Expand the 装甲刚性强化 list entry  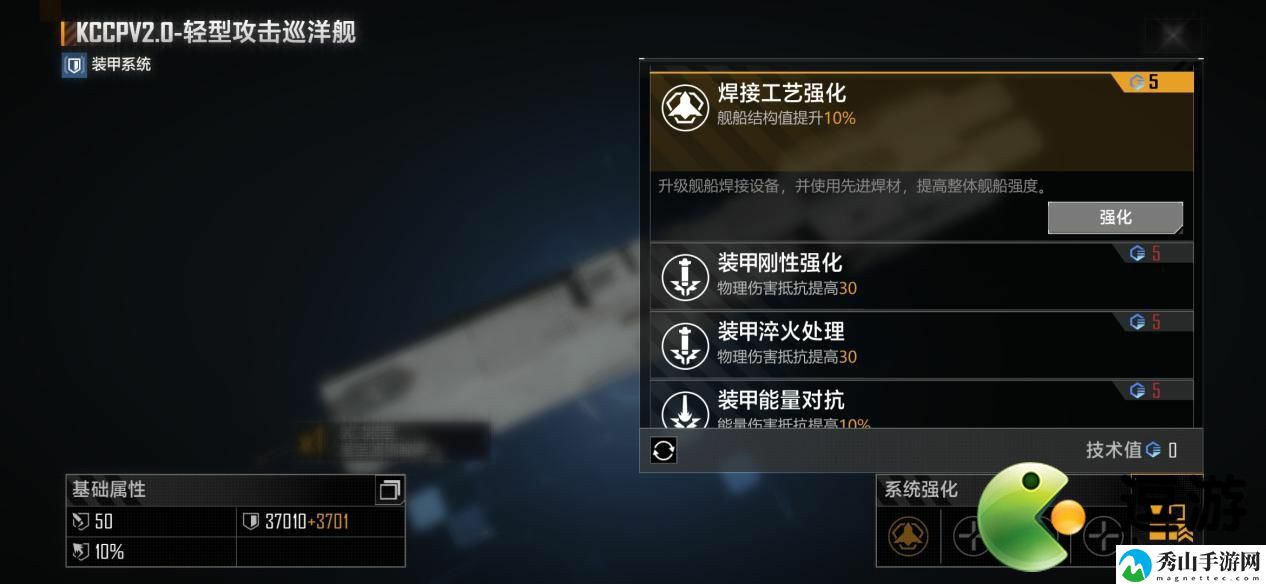coord(921,274)
